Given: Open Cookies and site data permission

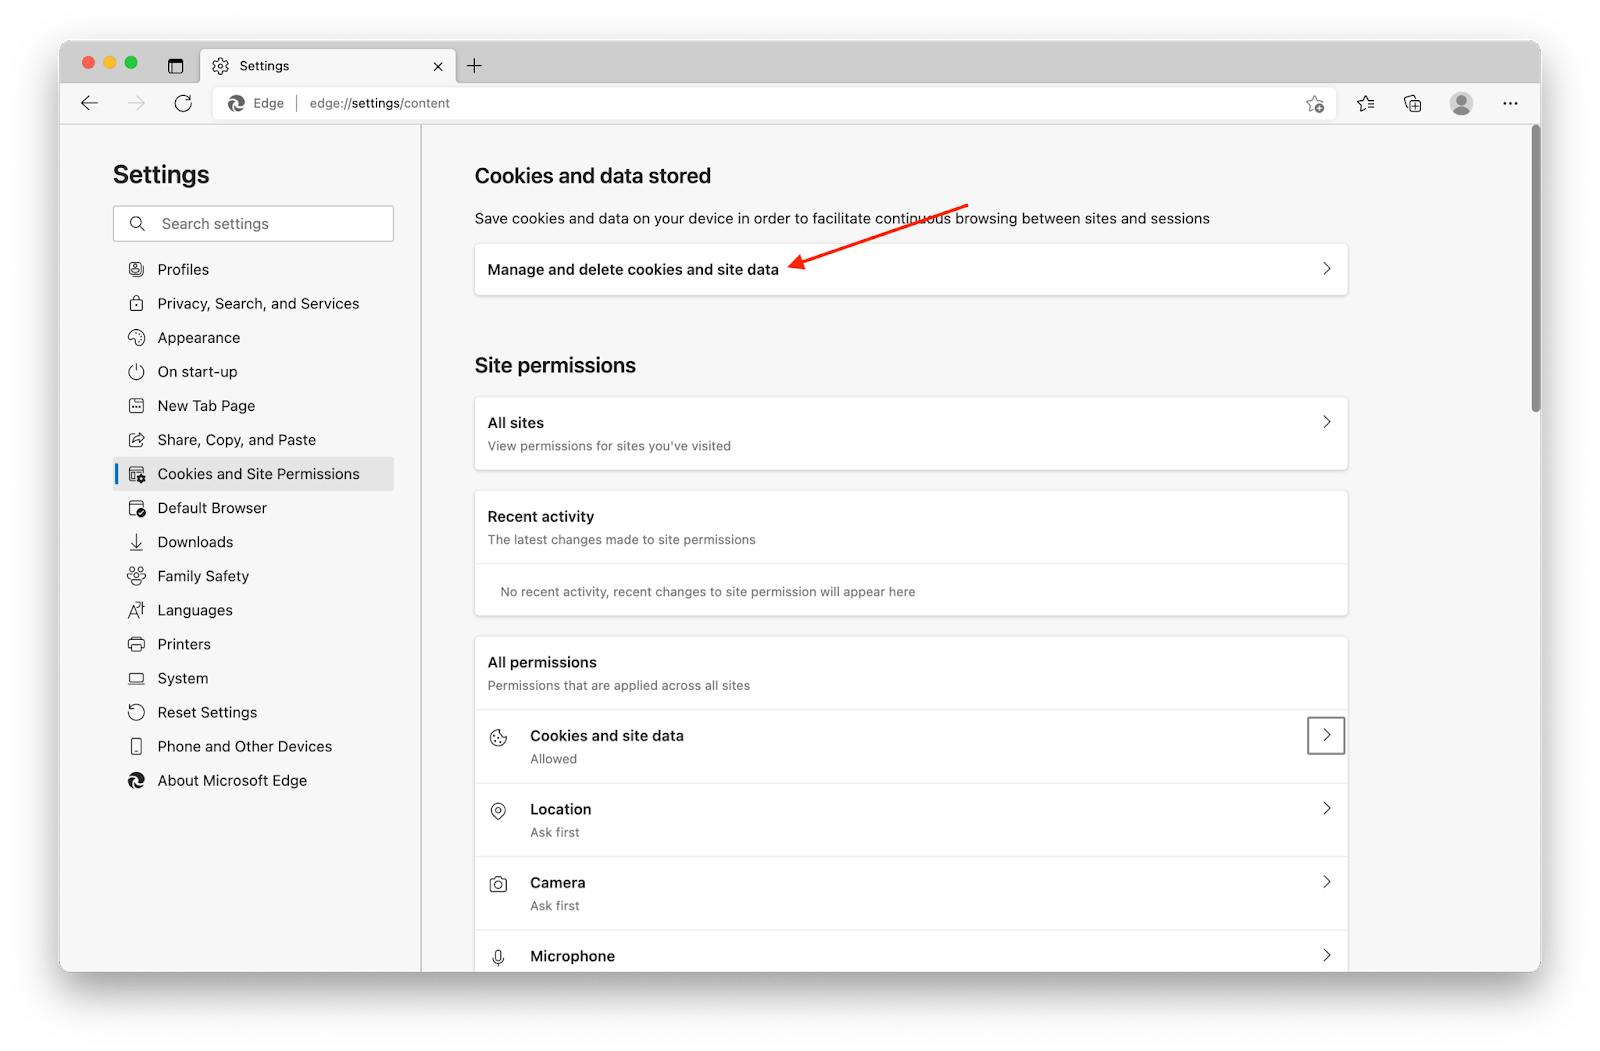Looking at the screenshot, I should point(911,747).
